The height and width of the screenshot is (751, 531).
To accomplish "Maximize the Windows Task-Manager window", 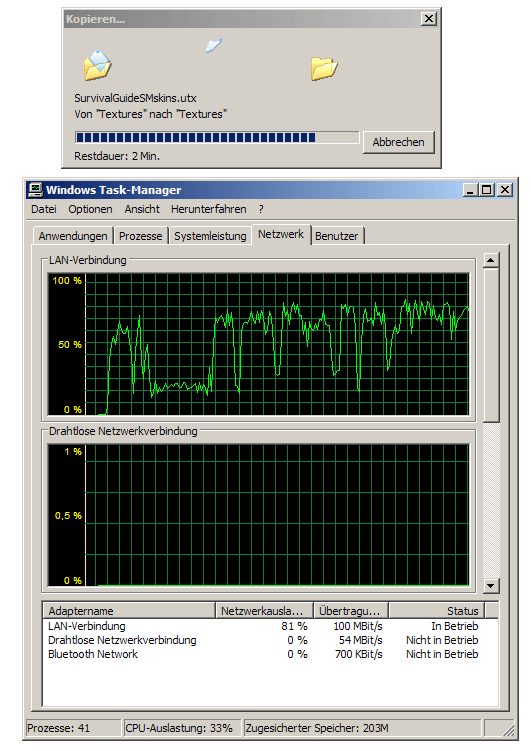I will coord(487,190).
